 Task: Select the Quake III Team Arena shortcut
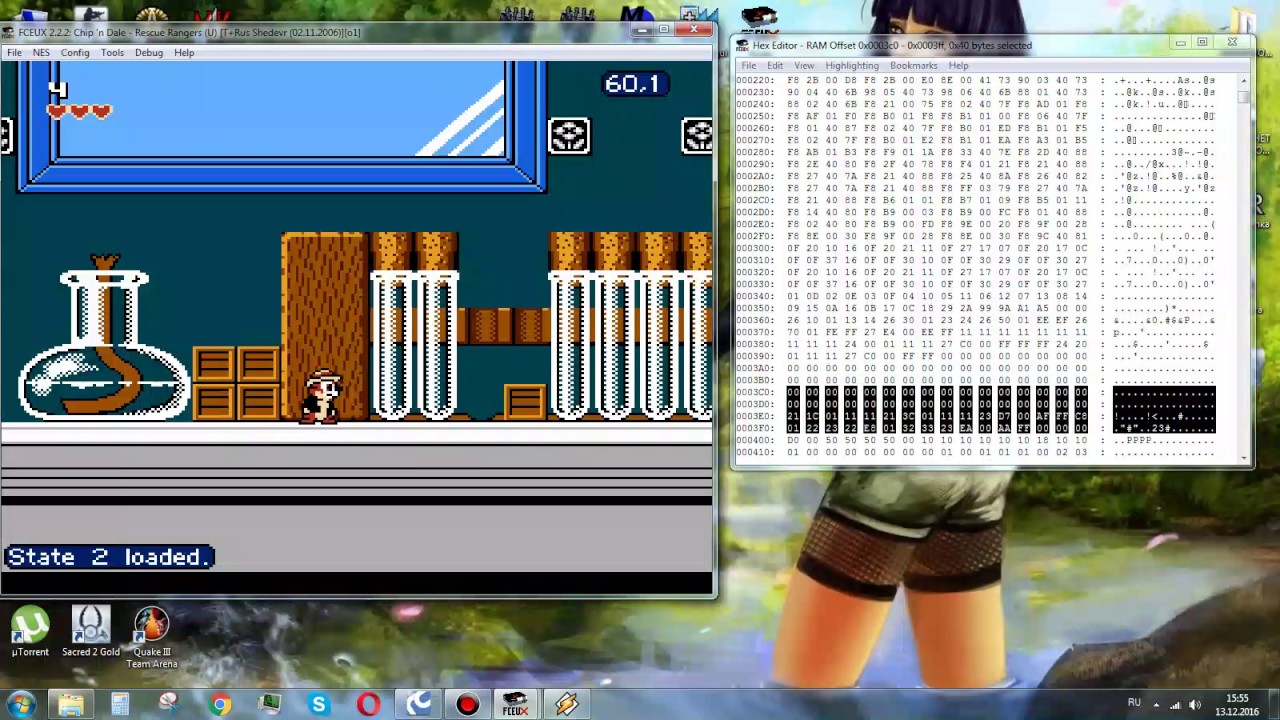pos(152,639)
